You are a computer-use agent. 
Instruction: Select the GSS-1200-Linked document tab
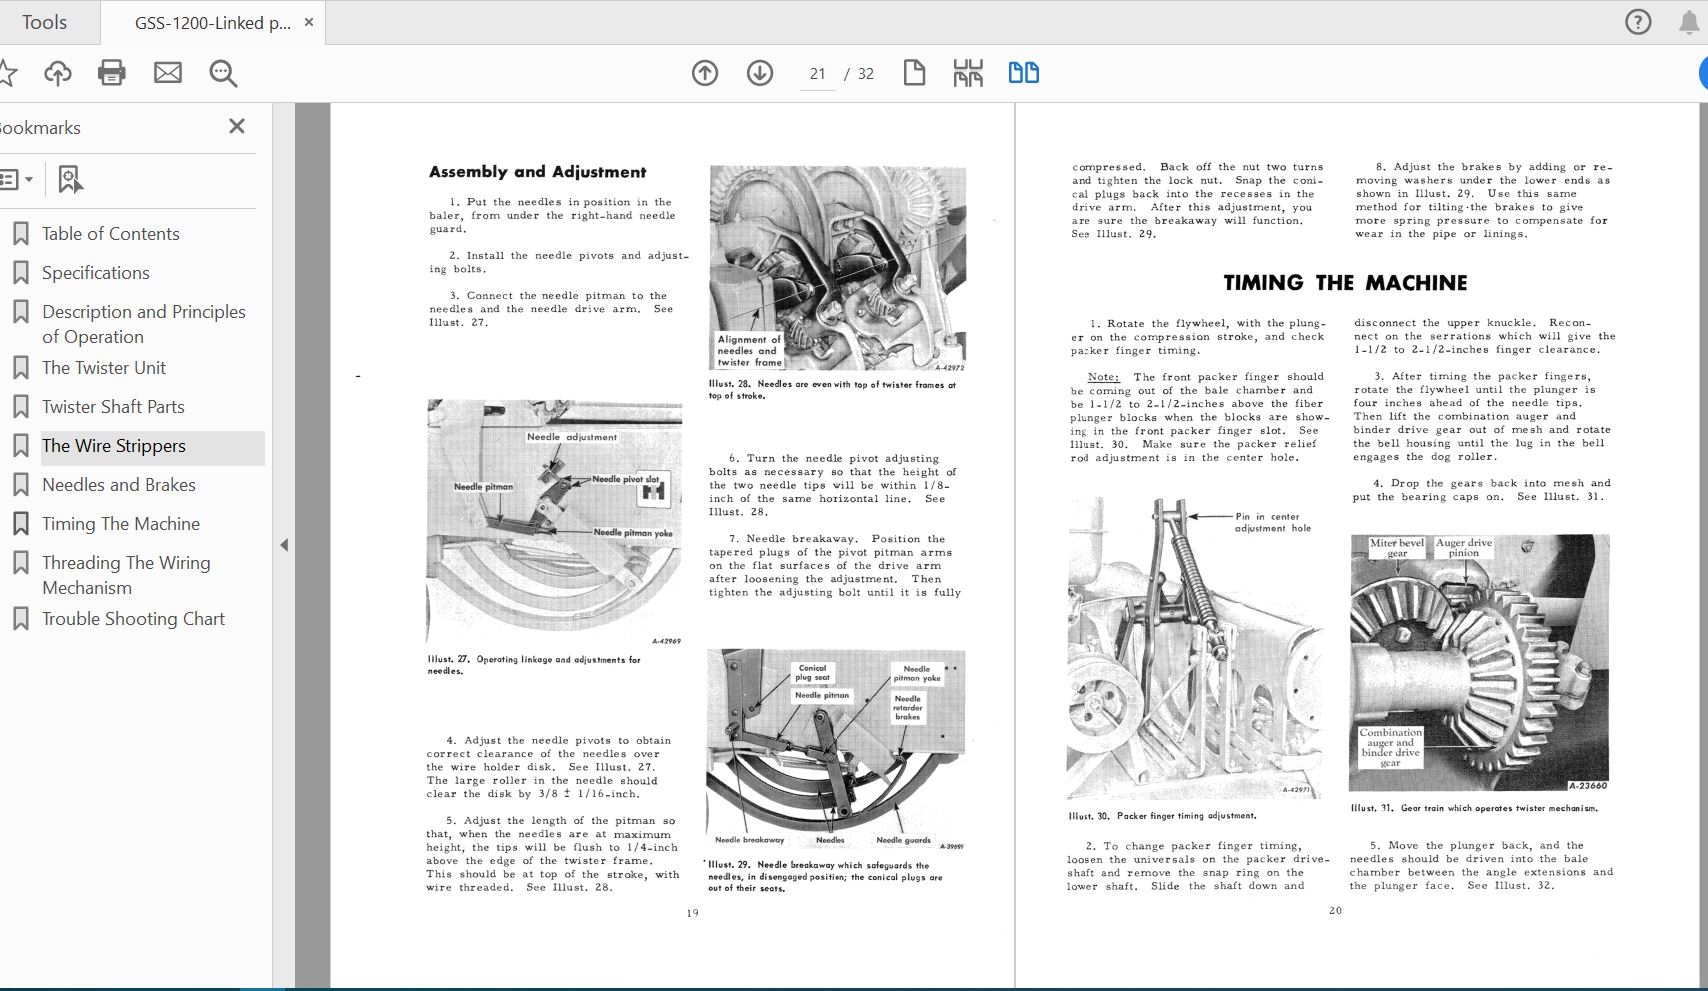(x=212, y=22)
